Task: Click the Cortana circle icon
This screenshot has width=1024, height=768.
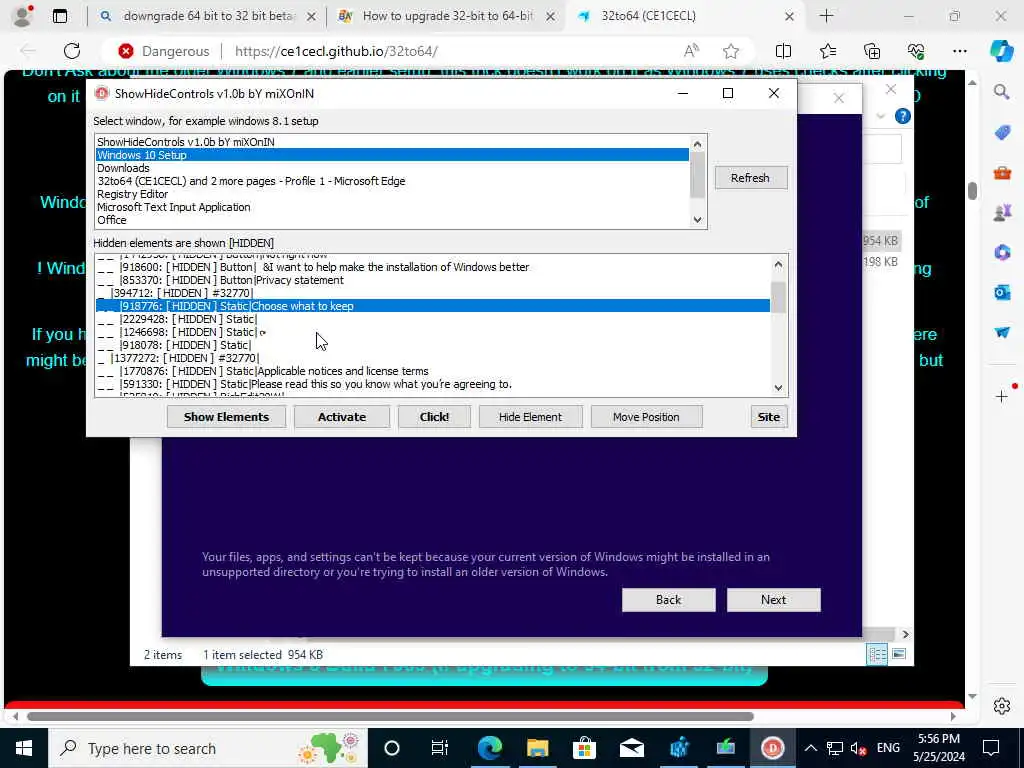Action: pos(392,748)
